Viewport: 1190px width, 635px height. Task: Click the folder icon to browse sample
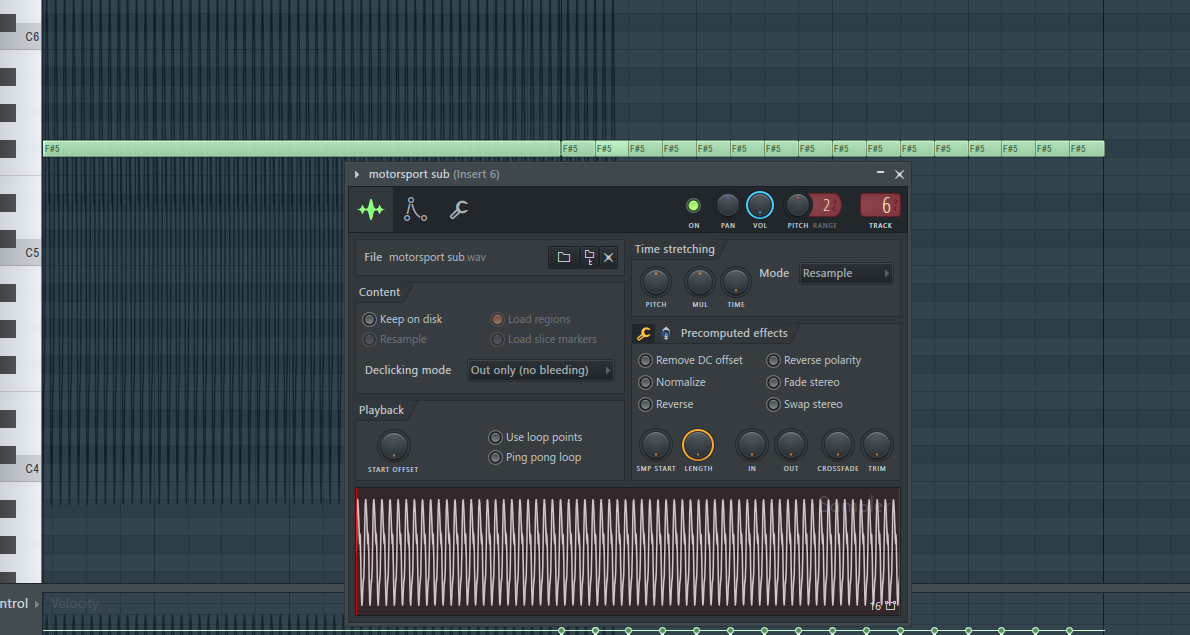564,258
